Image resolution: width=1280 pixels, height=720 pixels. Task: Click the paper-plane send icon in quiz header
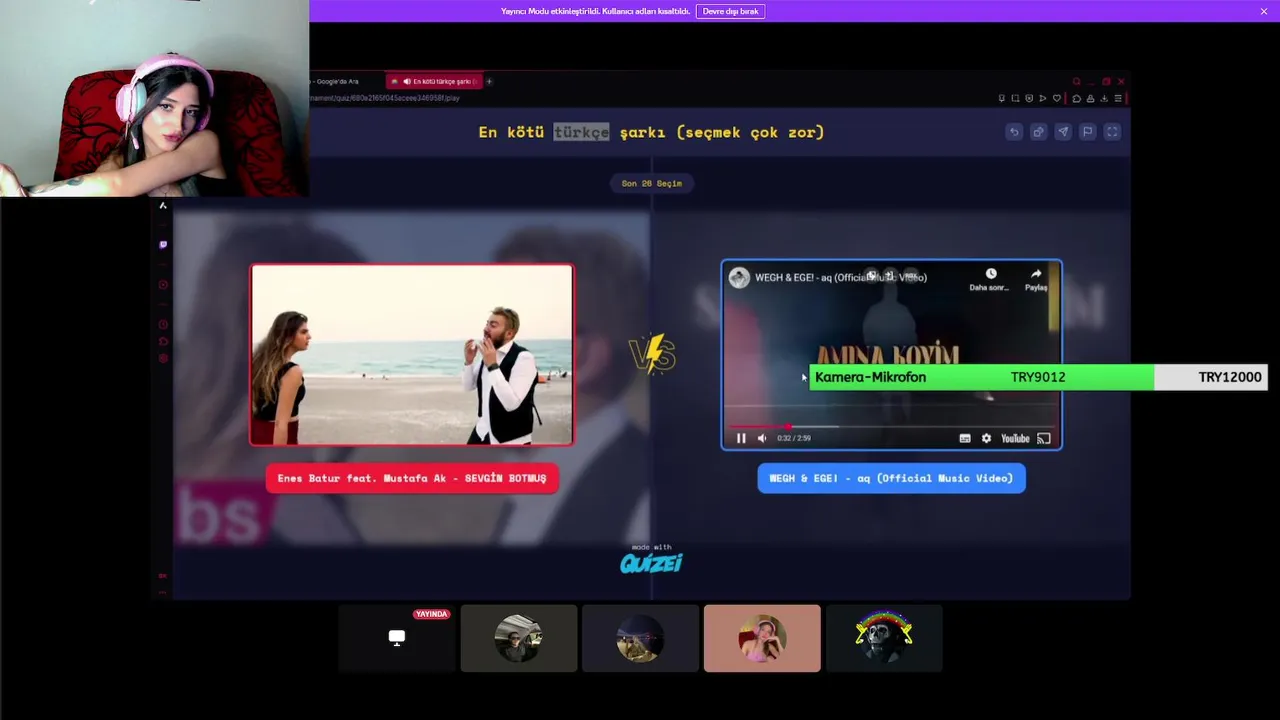1063,132
